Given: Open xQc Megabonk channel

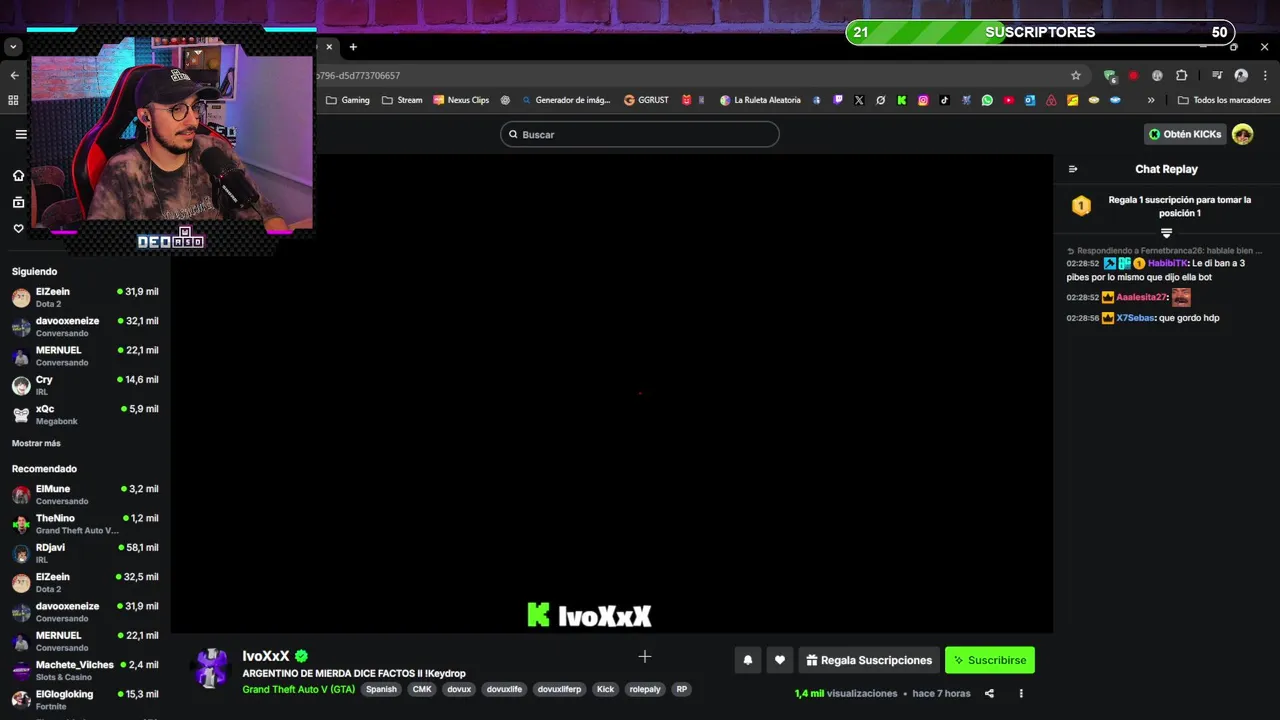Looking at the screenshot, I should point(85,414).
